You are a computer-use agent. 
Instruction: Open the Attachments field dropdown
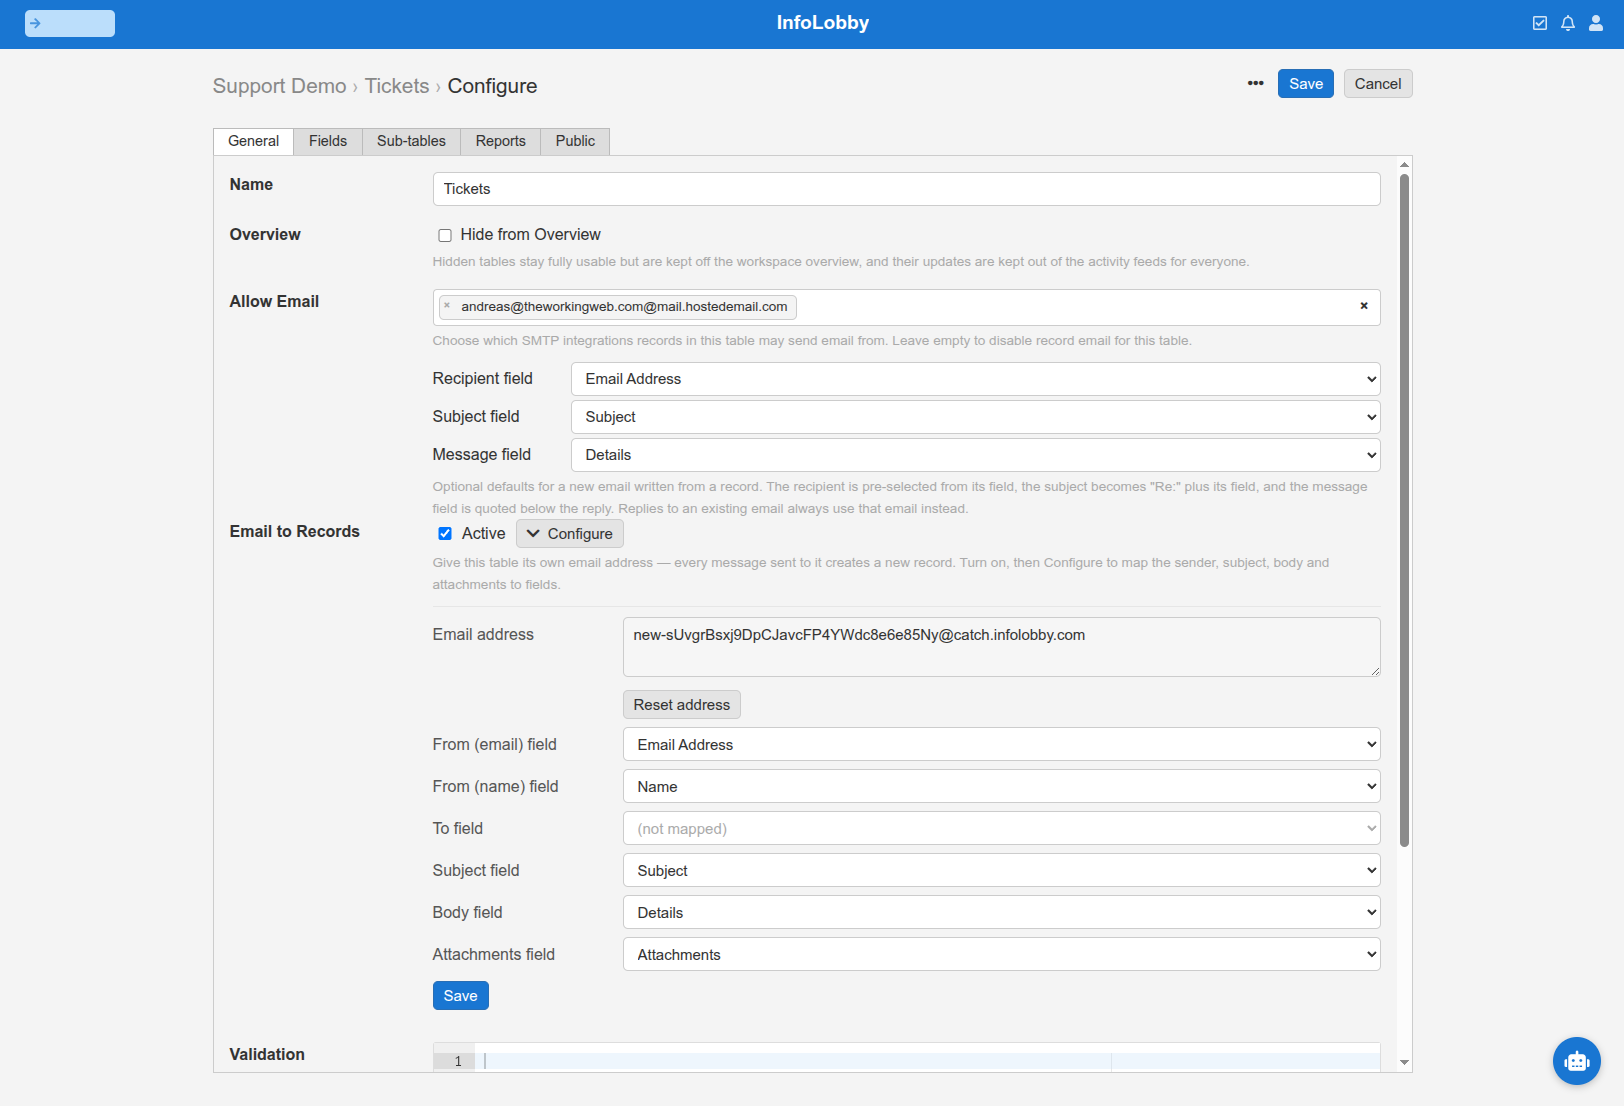[x=1002, y=955]
